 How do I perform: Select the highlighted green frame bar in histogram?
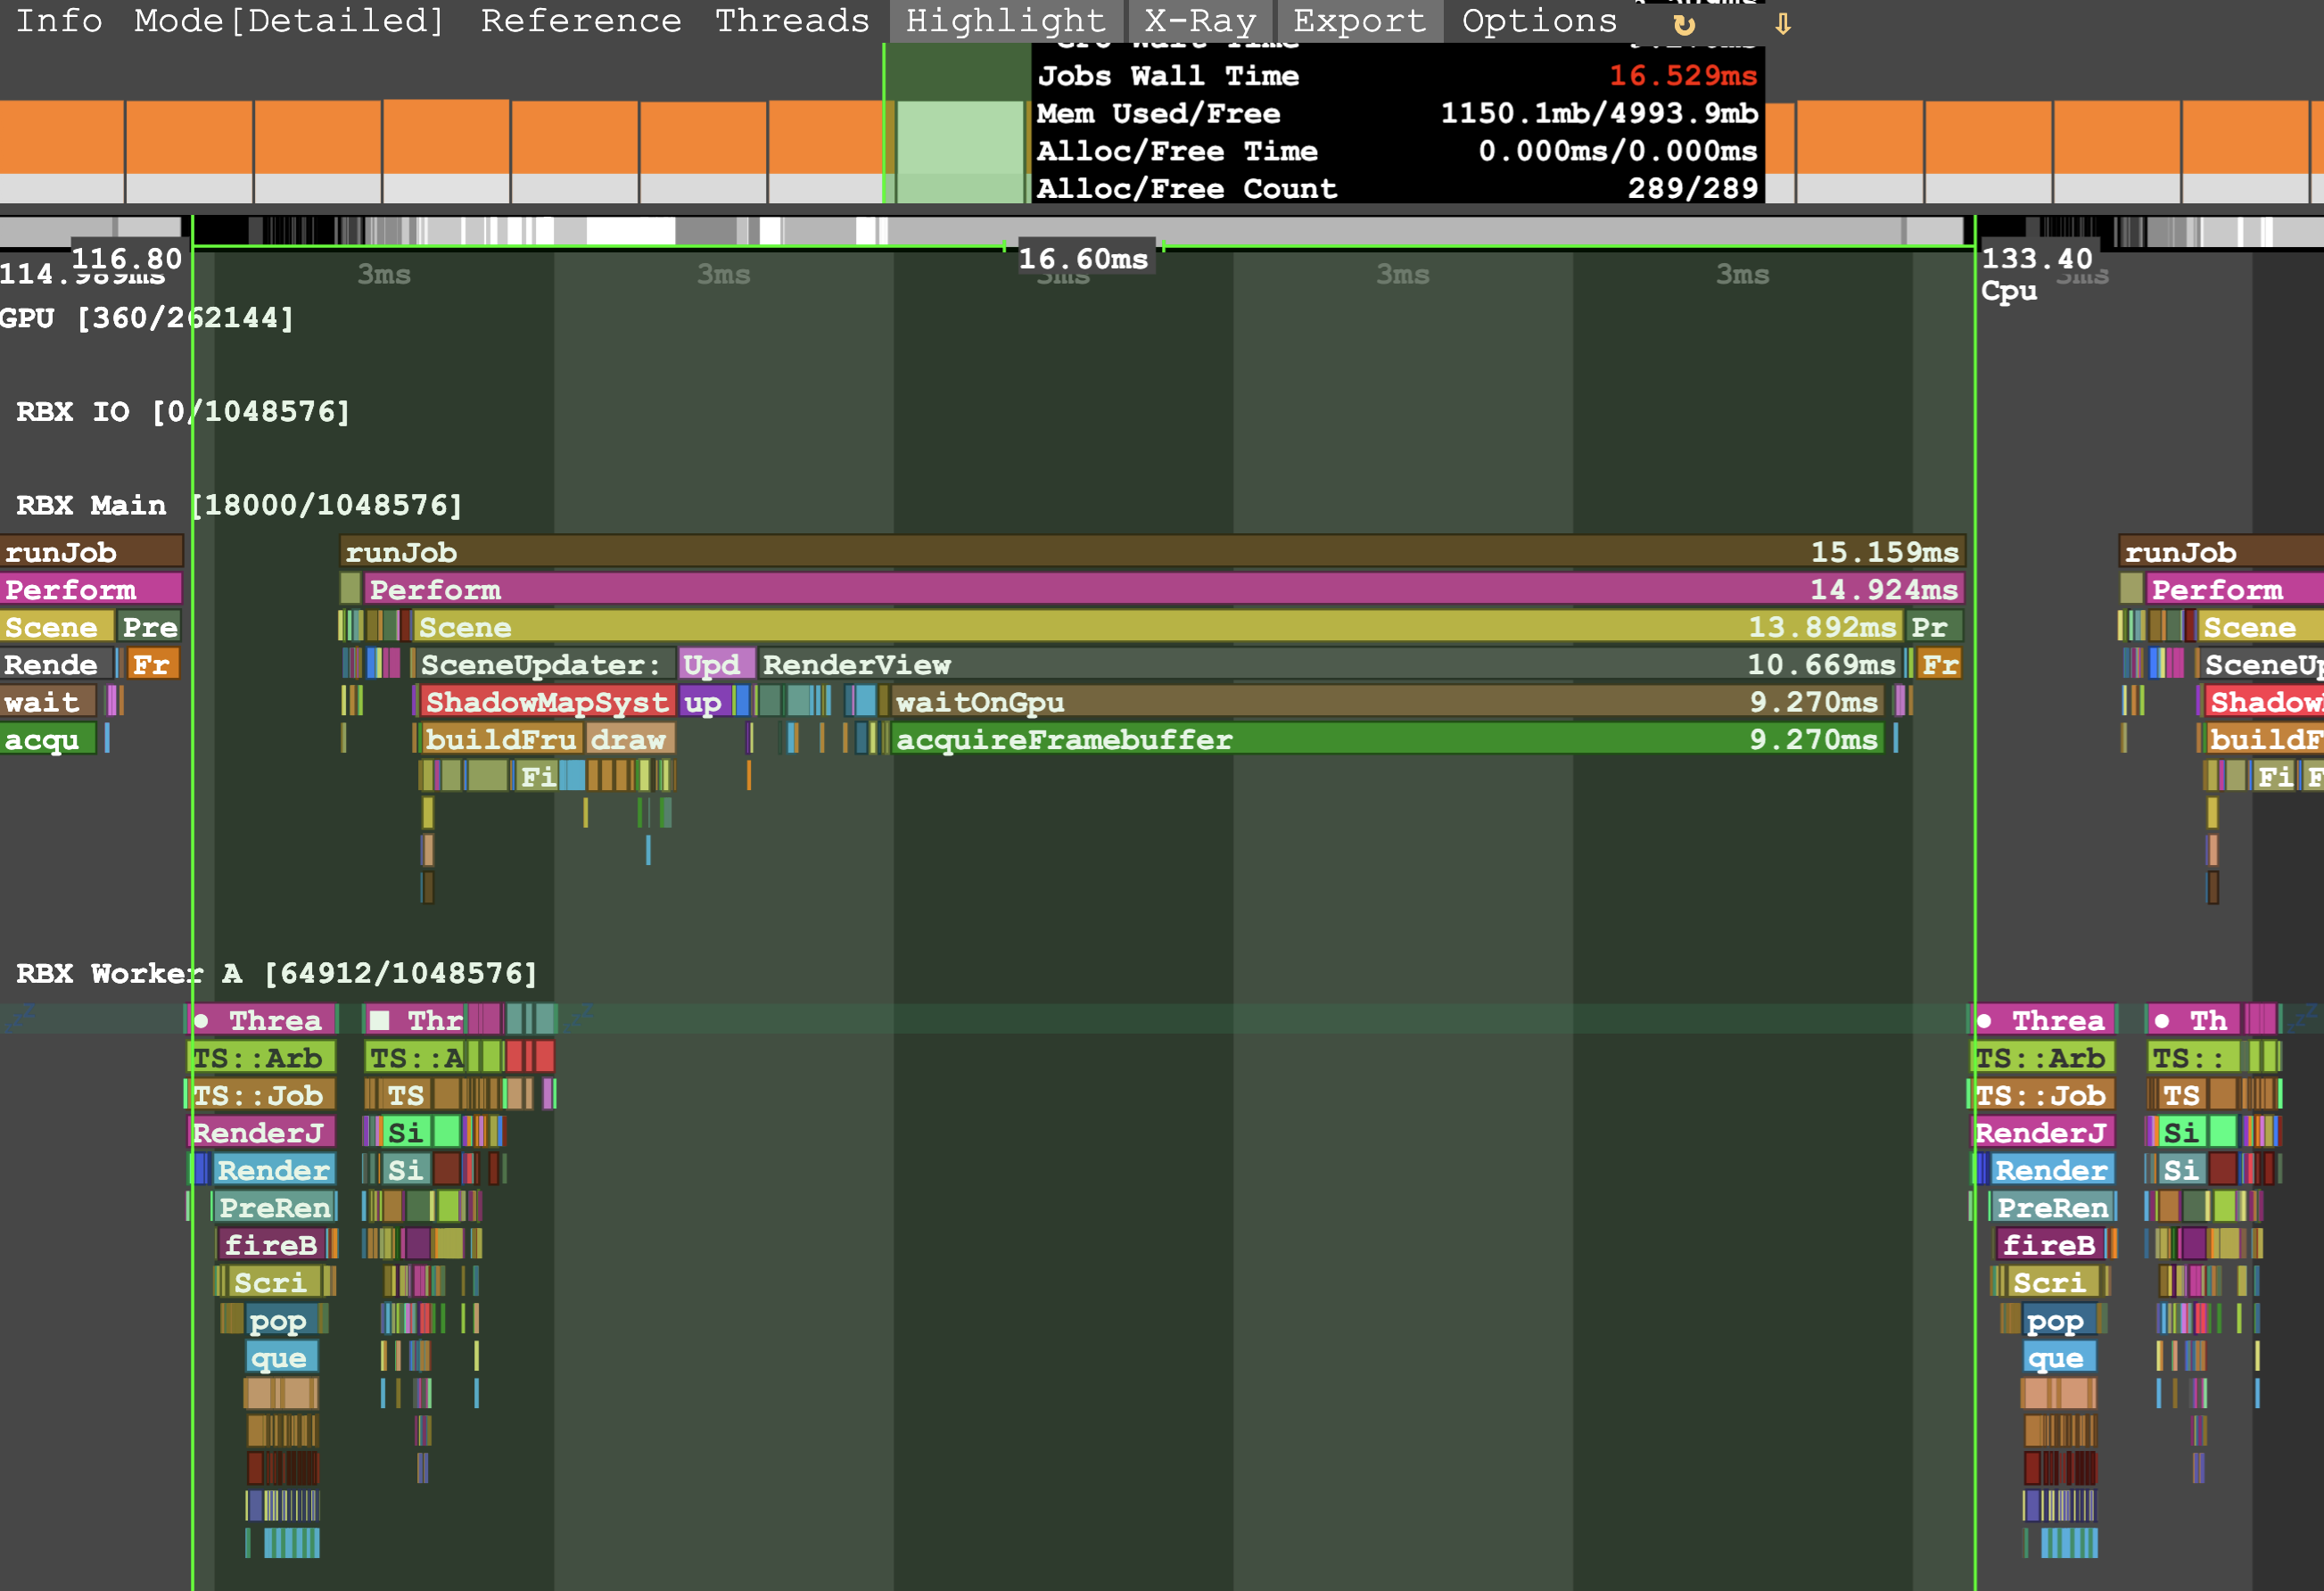click(958, 150)
